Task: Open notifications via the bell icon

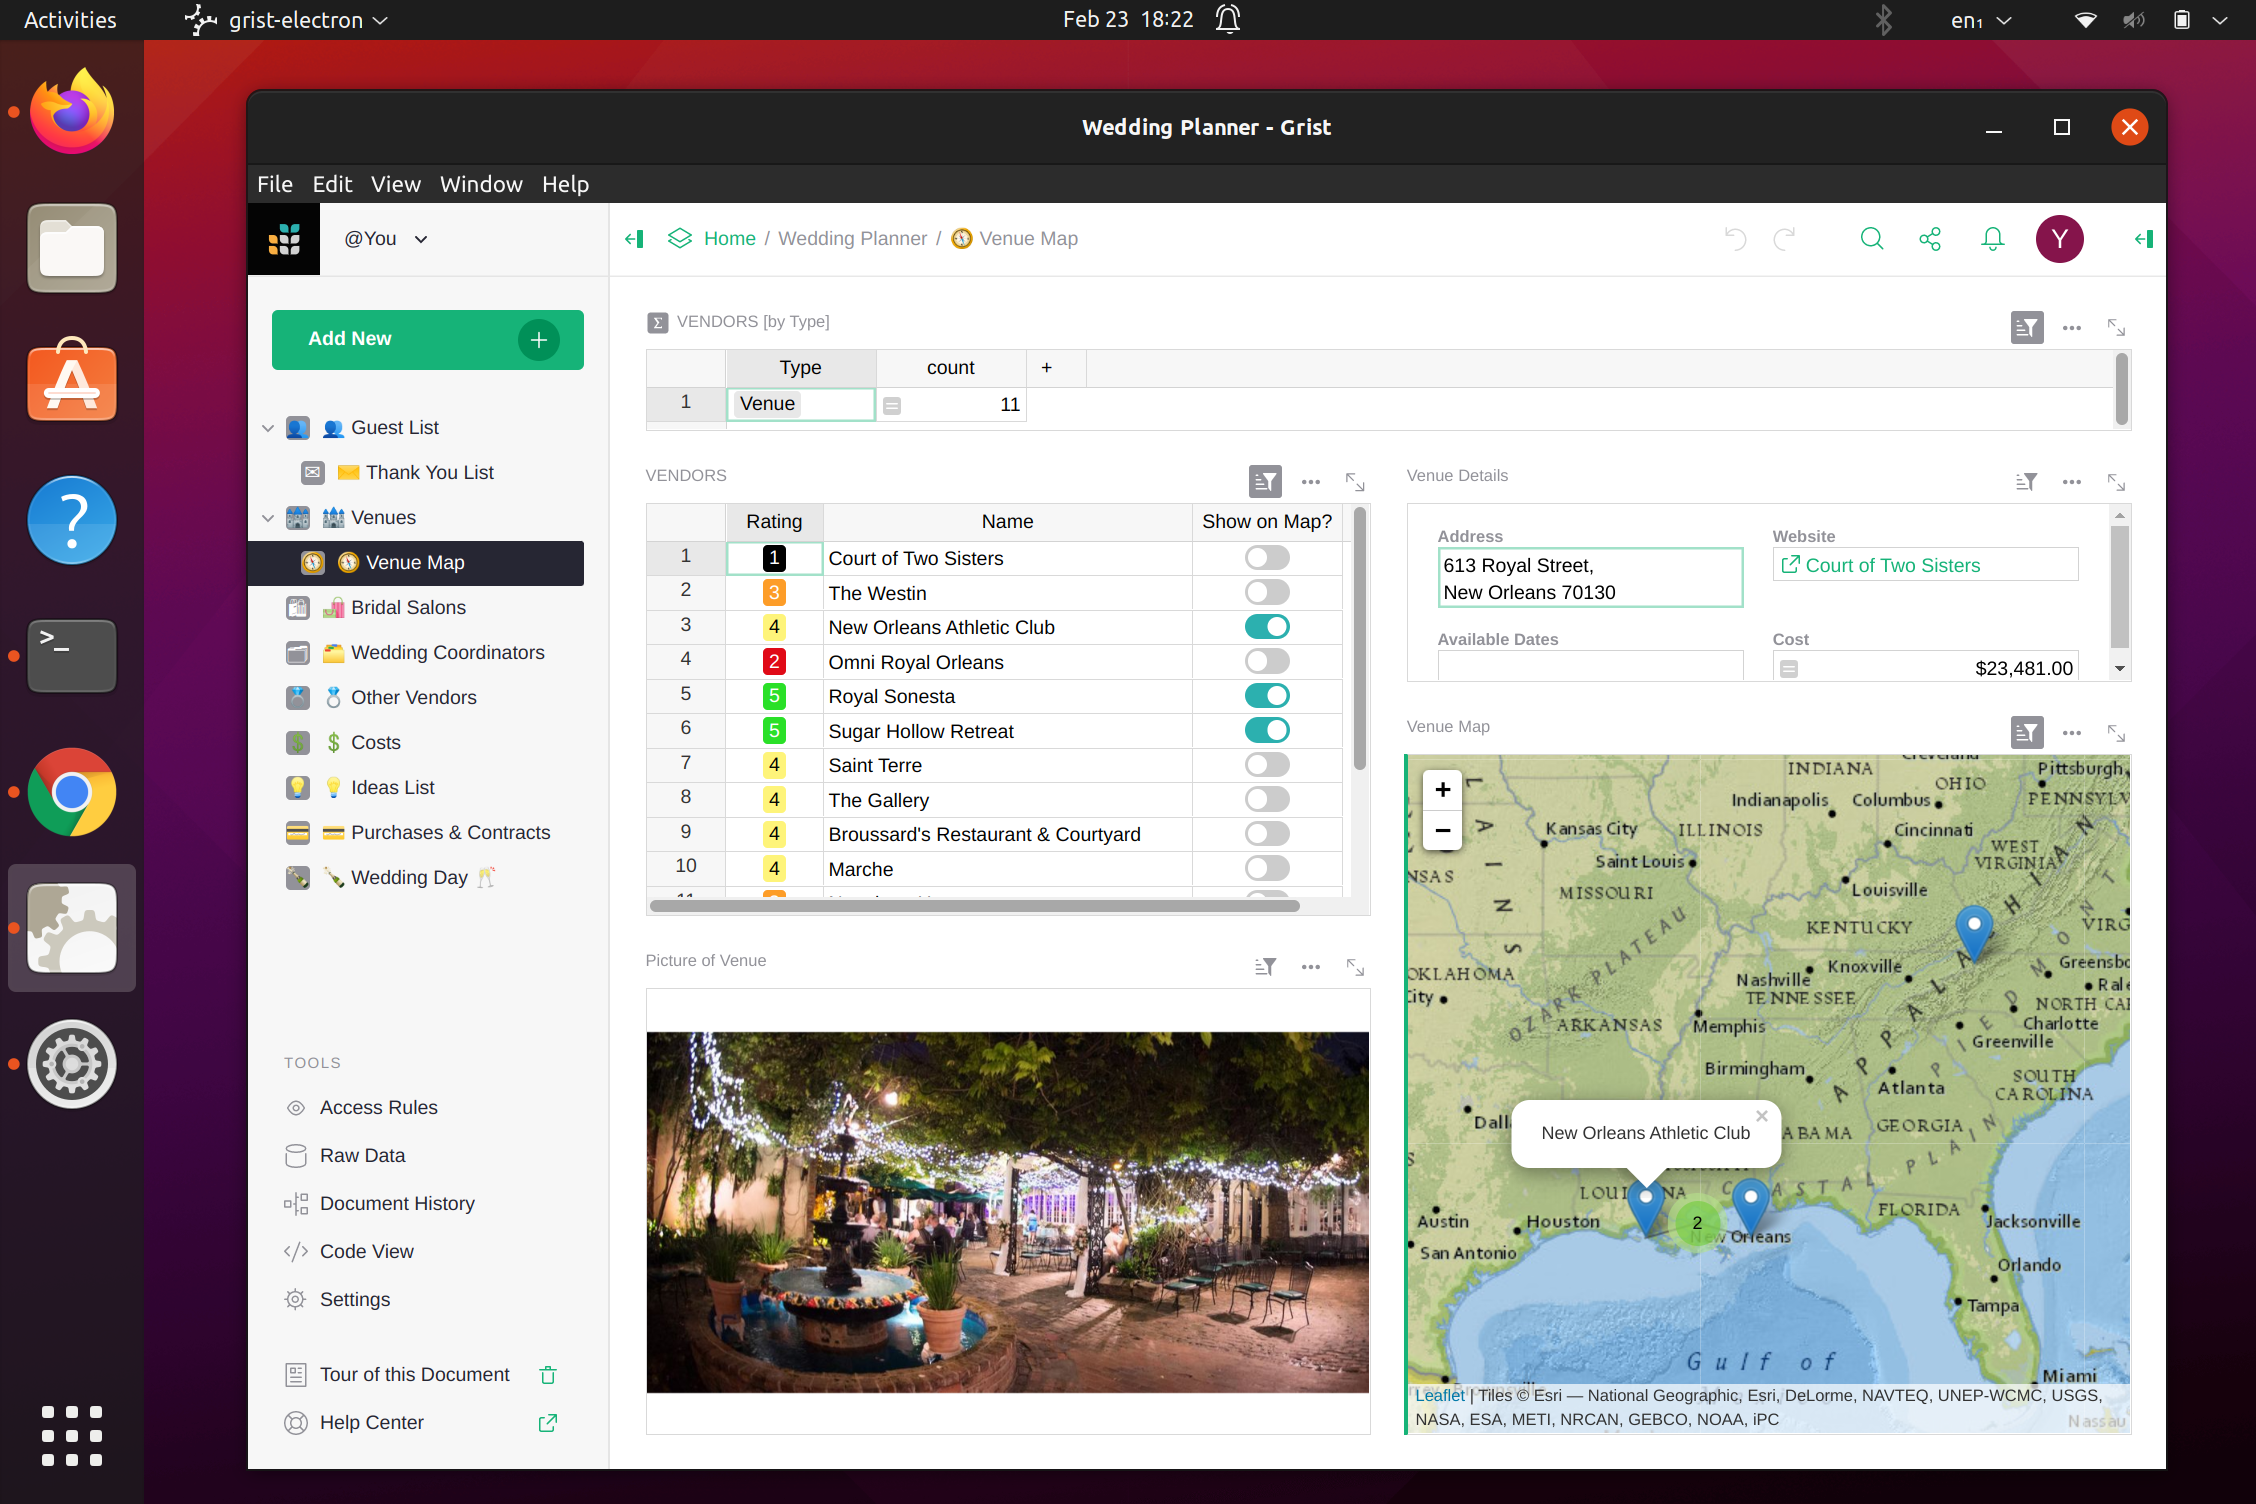Action: (1991, 239)
